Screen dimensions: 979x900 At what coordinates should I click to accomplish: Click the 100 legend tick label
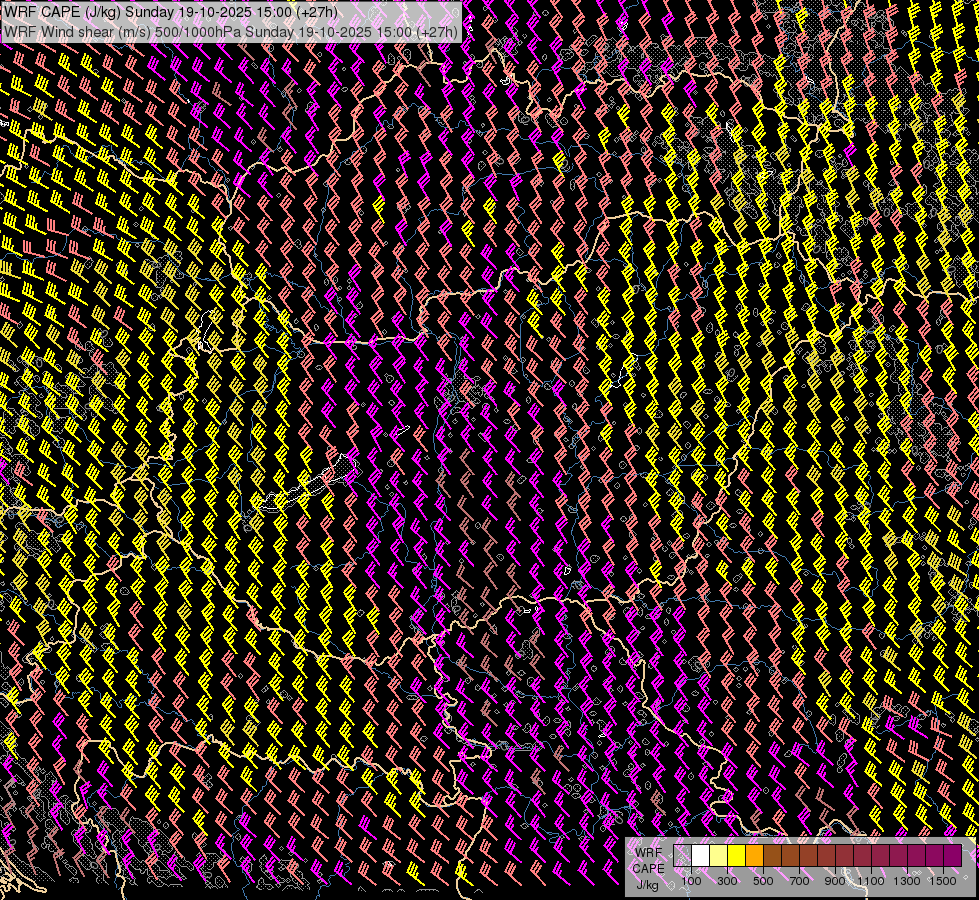tap(691, 881)
